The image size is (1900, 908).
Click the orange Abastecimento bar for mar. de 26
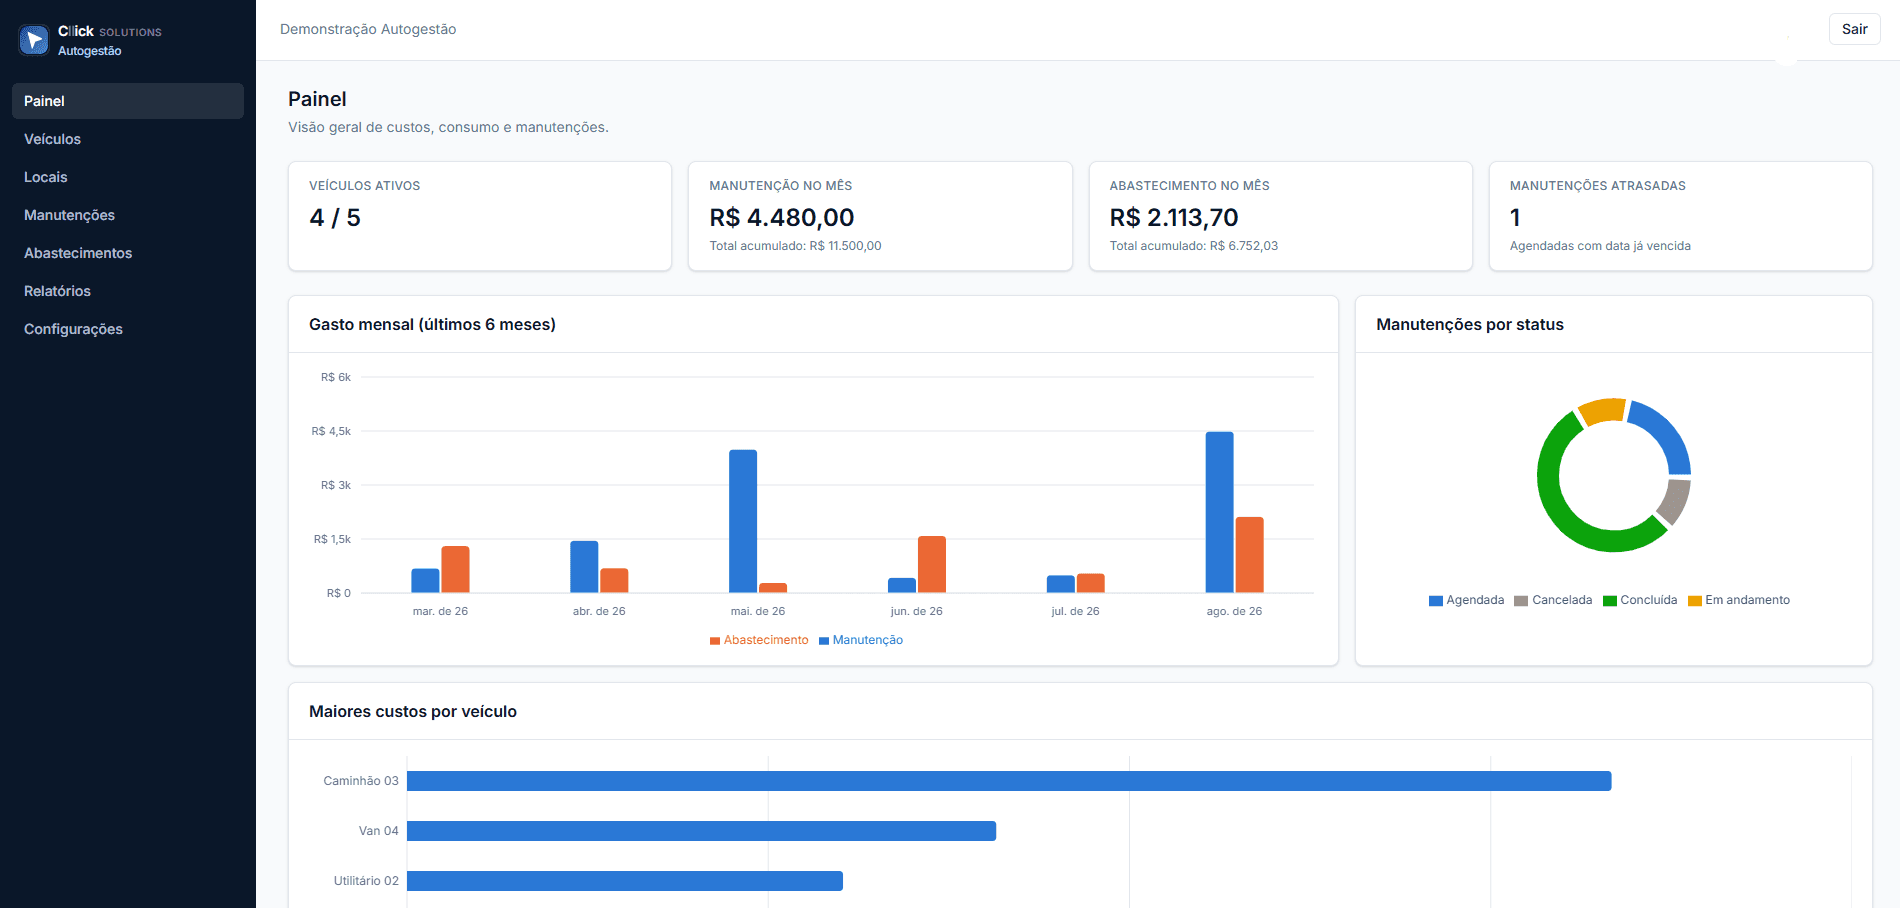click(x=455, y=570)
